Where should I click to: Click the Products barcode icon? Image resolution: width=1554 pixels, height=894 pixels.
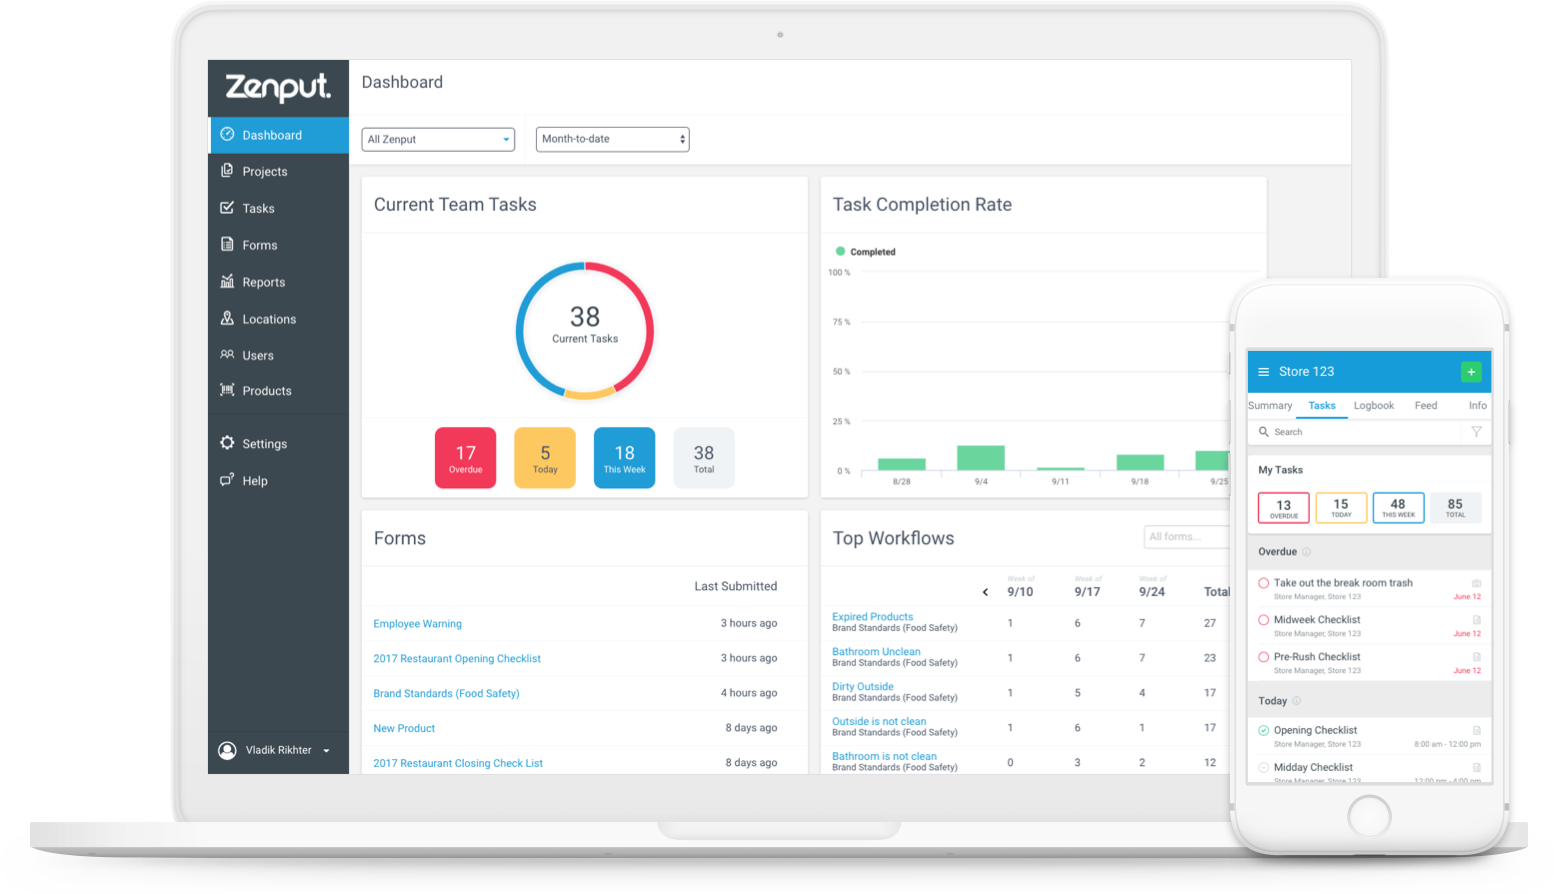(227, 390)
